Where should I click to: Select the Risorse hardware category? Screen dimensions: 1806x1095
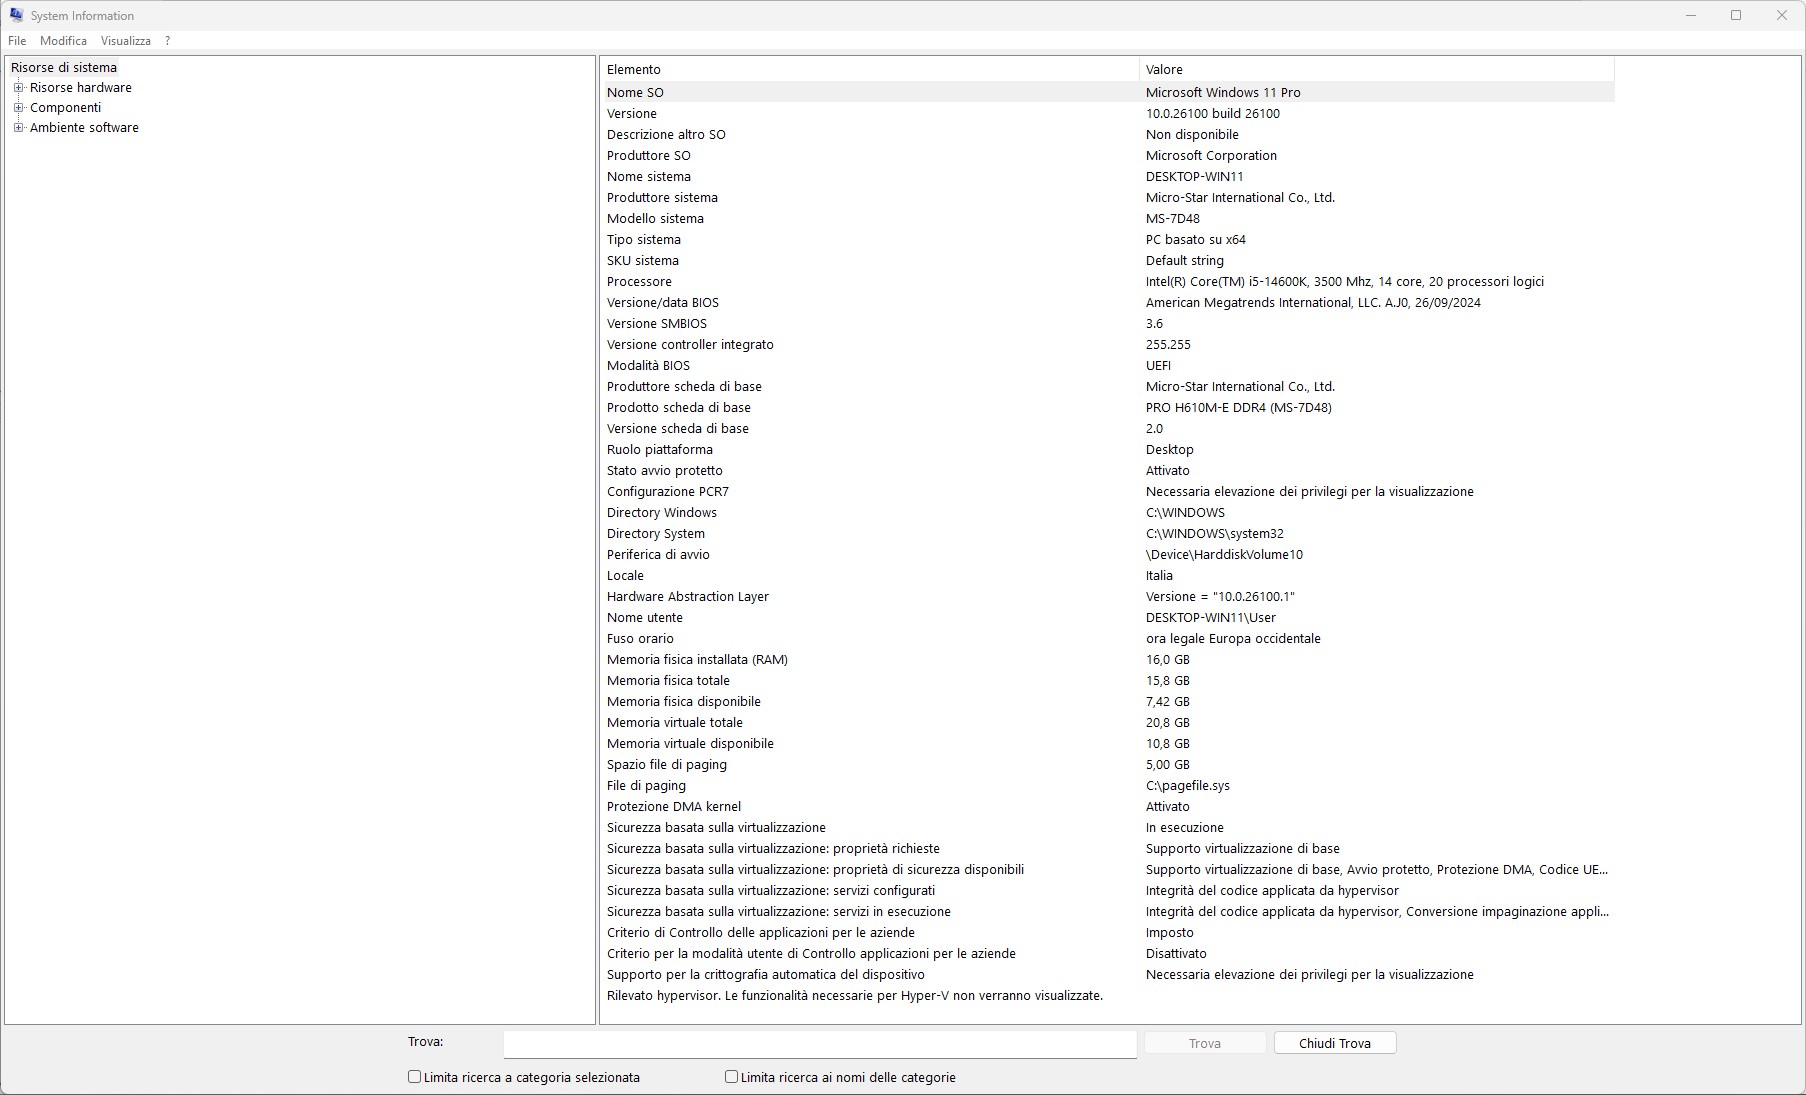(81, 88)
